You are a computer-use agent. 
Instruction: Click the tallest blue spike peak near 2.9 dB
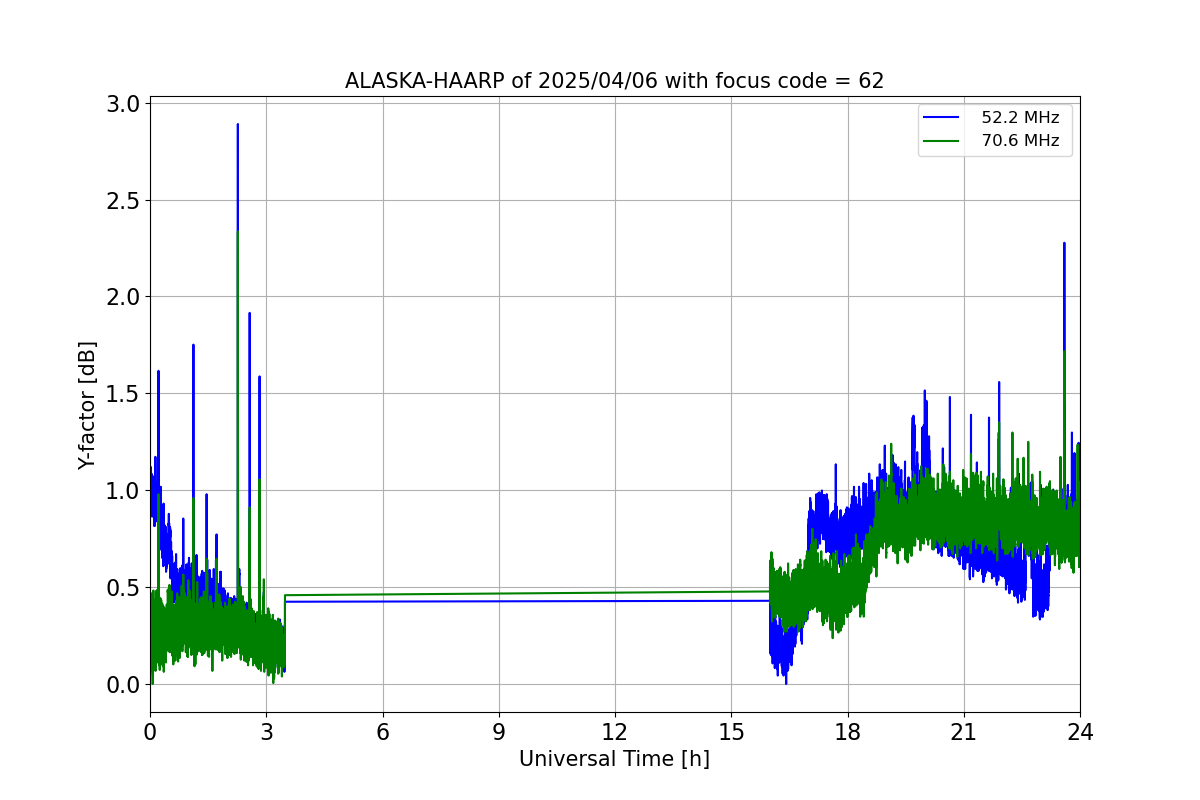(x=237, y=126)
